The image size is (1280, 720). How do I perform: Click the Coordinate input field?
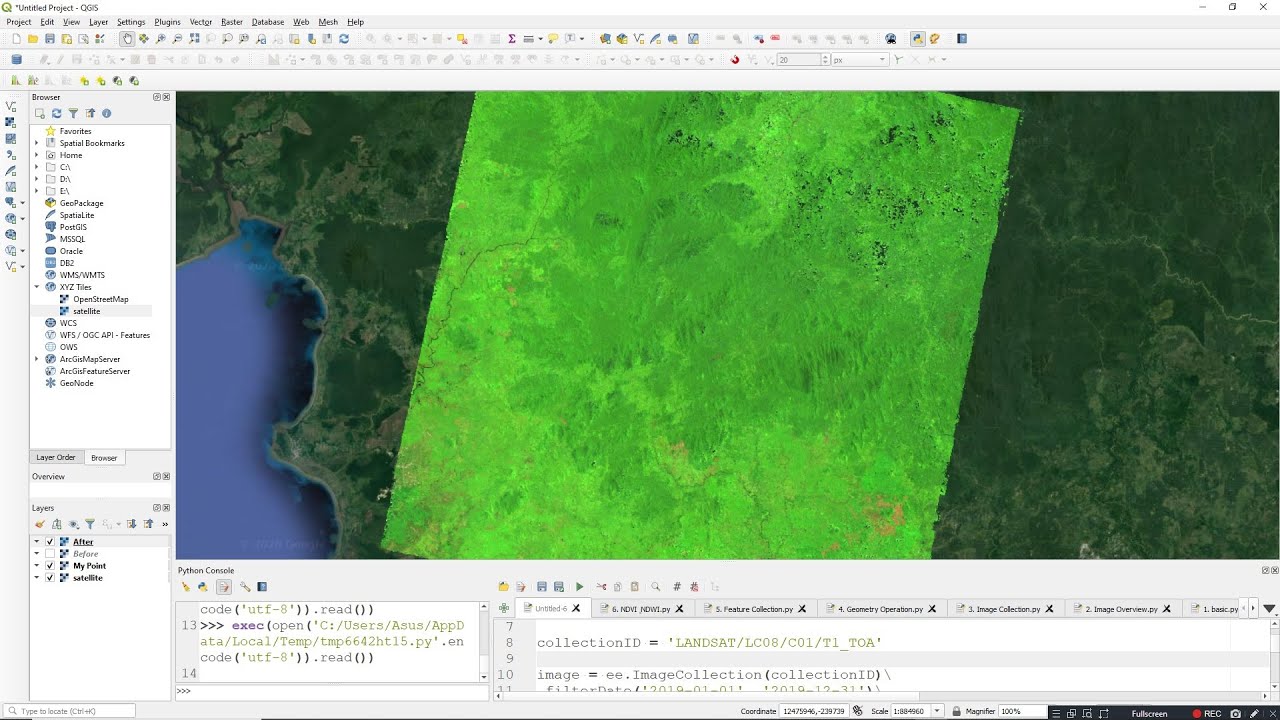pyautogui.click(x=813, y=712)
